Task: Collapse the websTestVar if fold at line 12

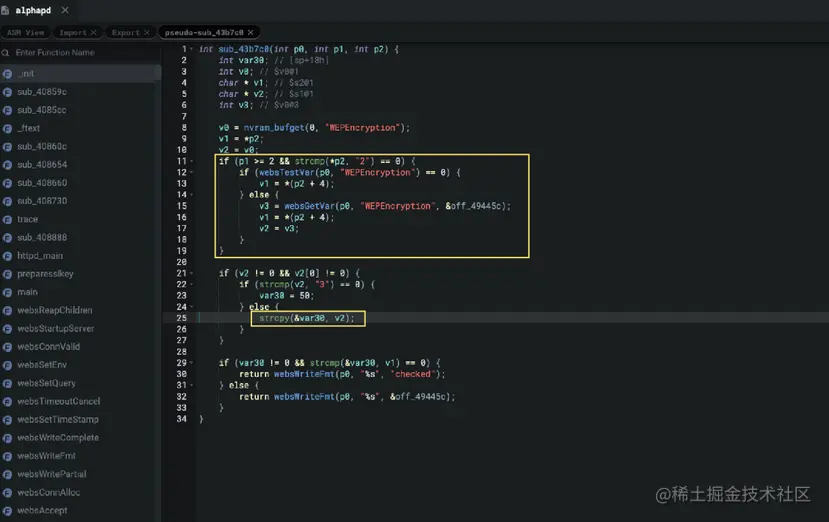Action: click(191, 172)
